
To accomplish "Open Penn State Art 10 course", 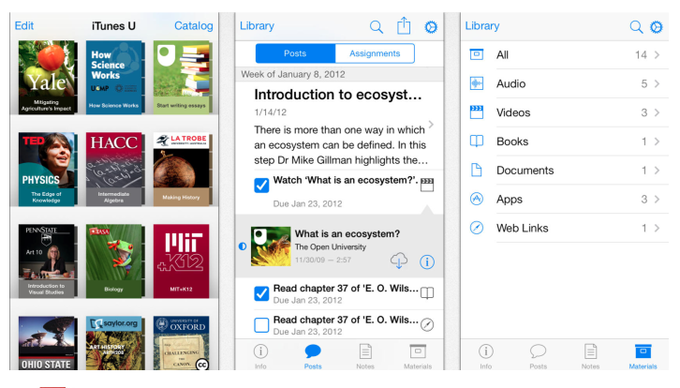I will pos(48,261).
